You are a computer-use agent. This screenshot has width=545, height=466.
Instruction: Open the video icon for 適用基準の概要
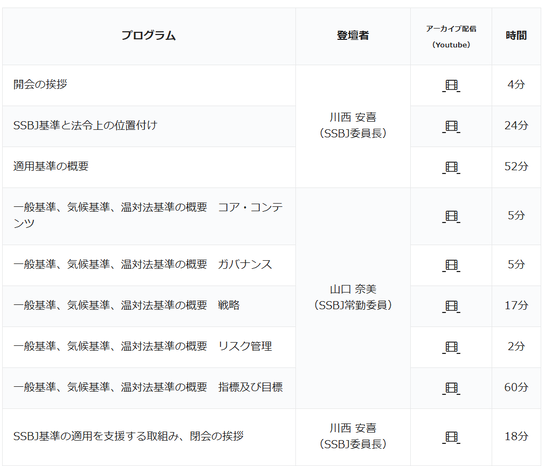pyautogui.click(x=451, y=167)
